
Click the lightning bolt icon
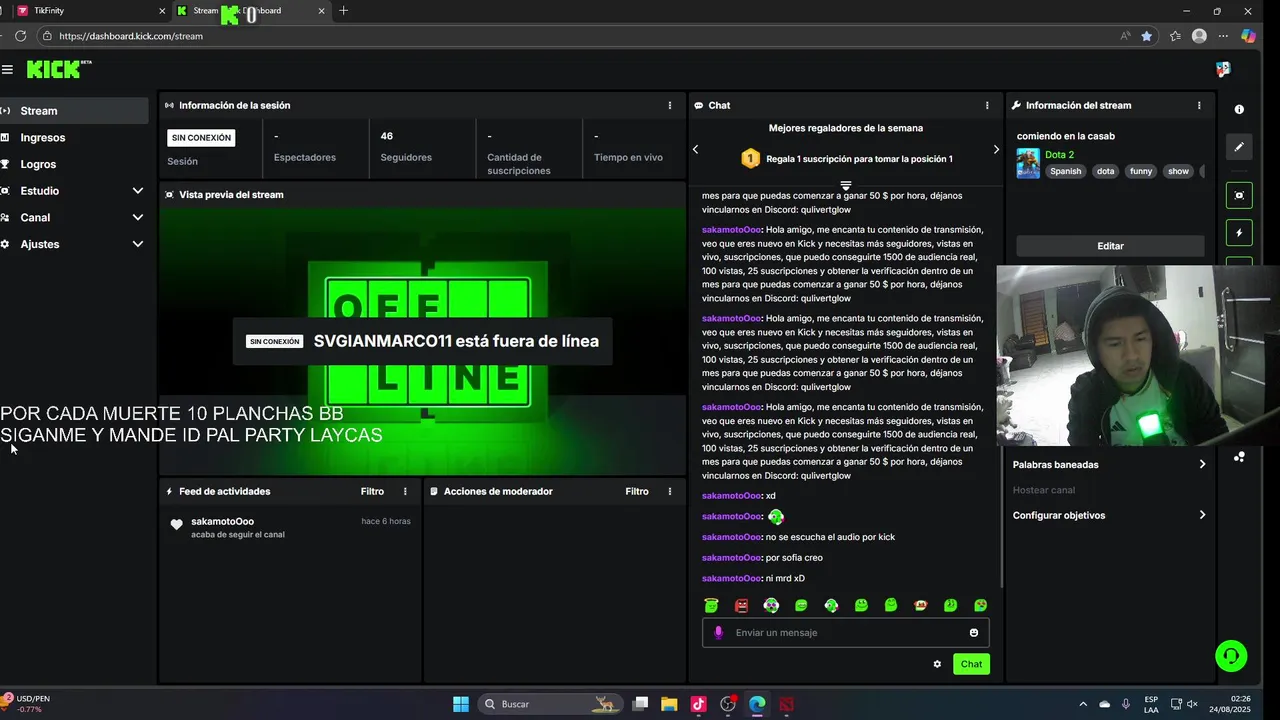pos(1239,233)
